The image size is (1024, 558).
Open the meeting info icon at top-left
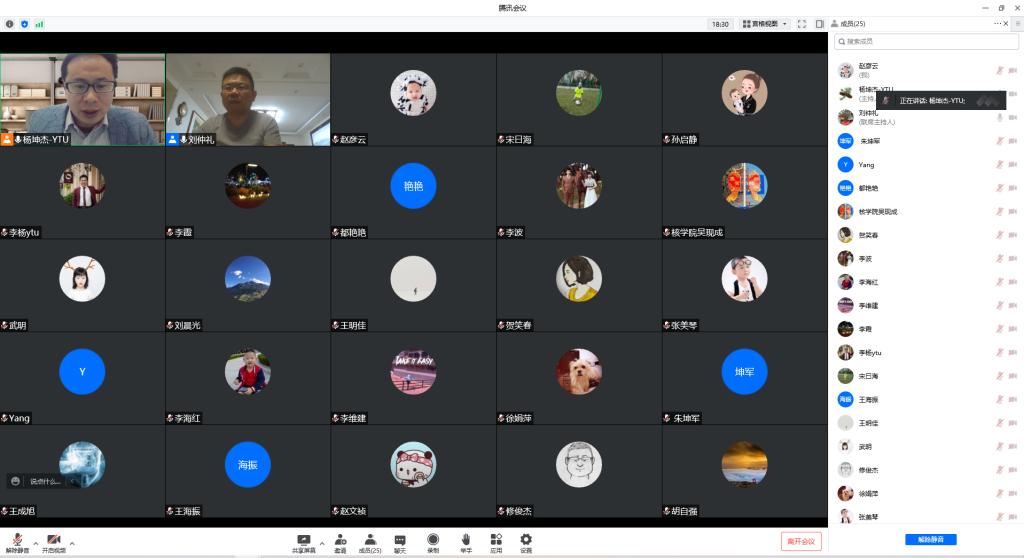(x=10, y=23)
